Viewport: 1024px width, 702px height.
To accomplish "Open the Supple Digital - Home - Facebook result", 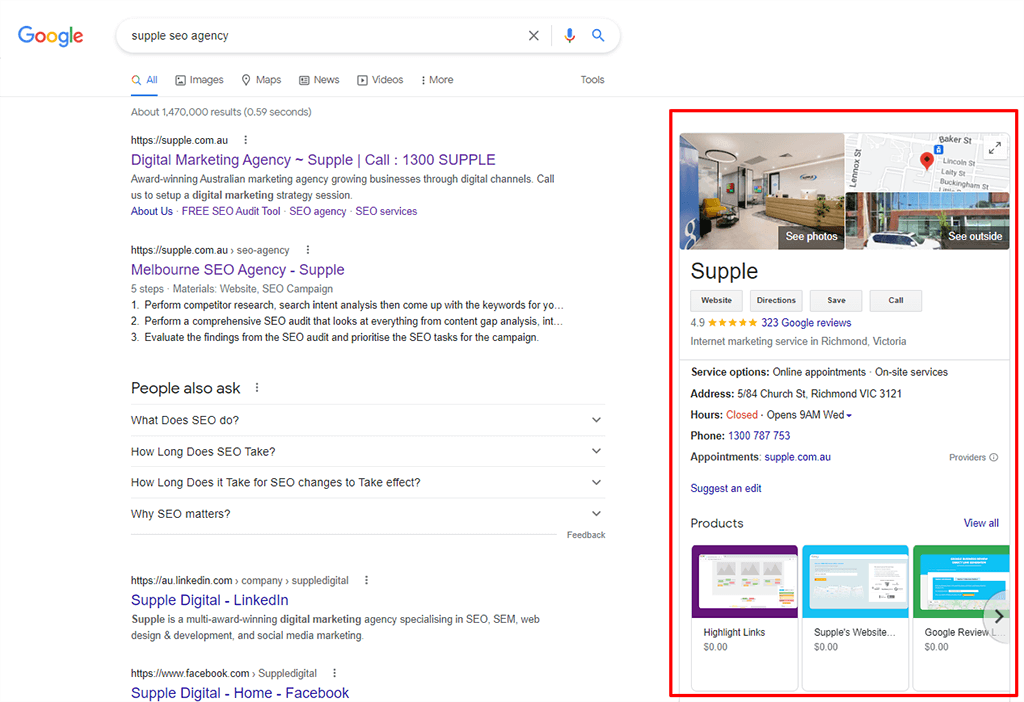I will click(x=240, y=693).
